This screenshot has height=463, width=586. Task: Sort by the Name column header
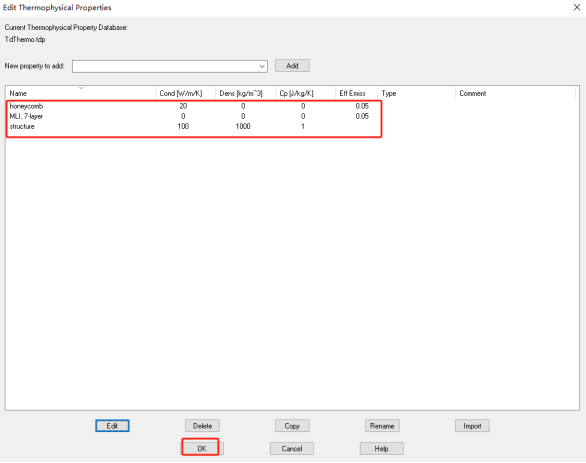[x=80, y=93]
